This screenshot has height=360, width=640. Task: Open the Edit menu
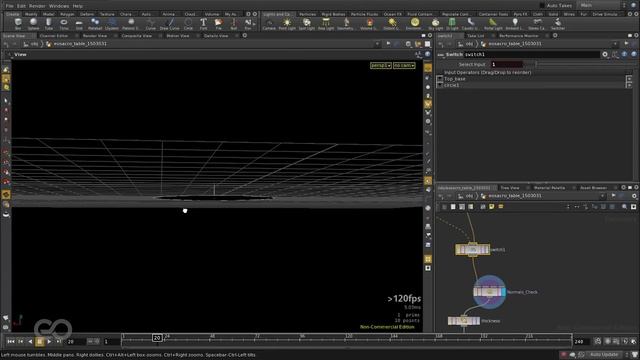coord(21,6)
